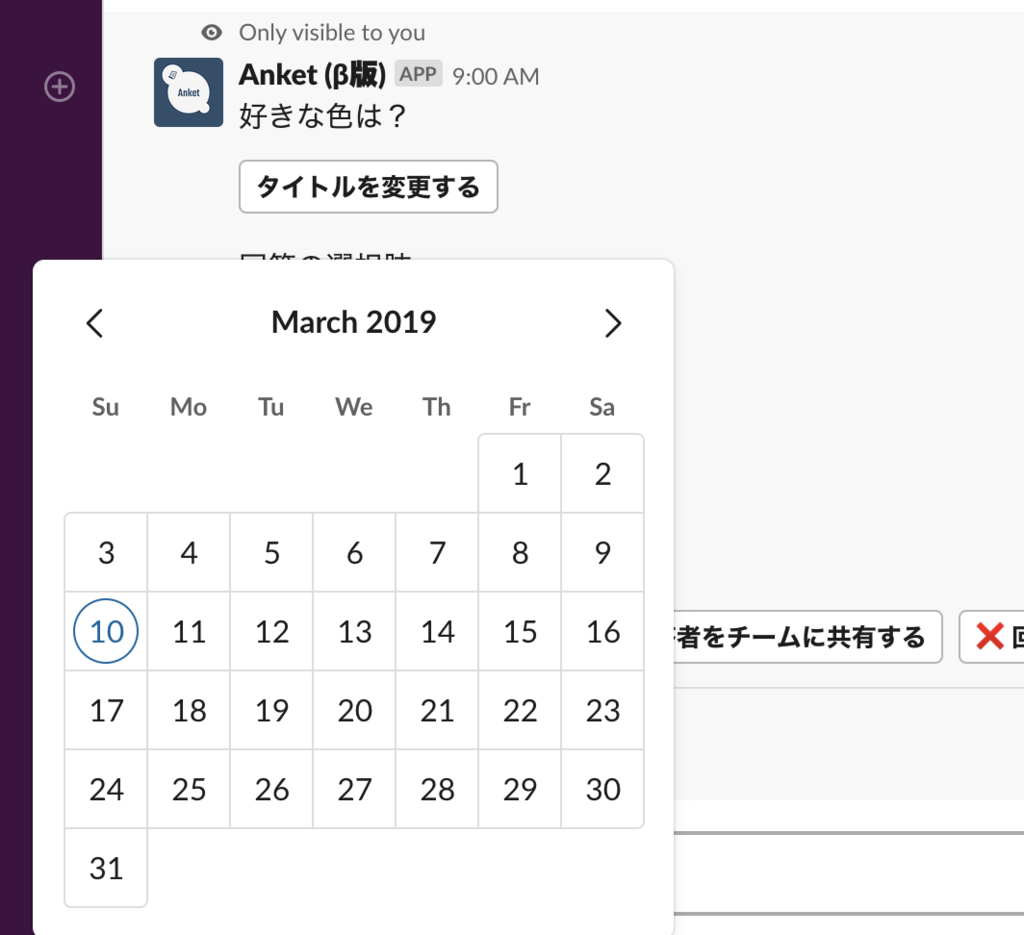
Task: Select March 22 in the date picker
Action: [x=519, y=710]
